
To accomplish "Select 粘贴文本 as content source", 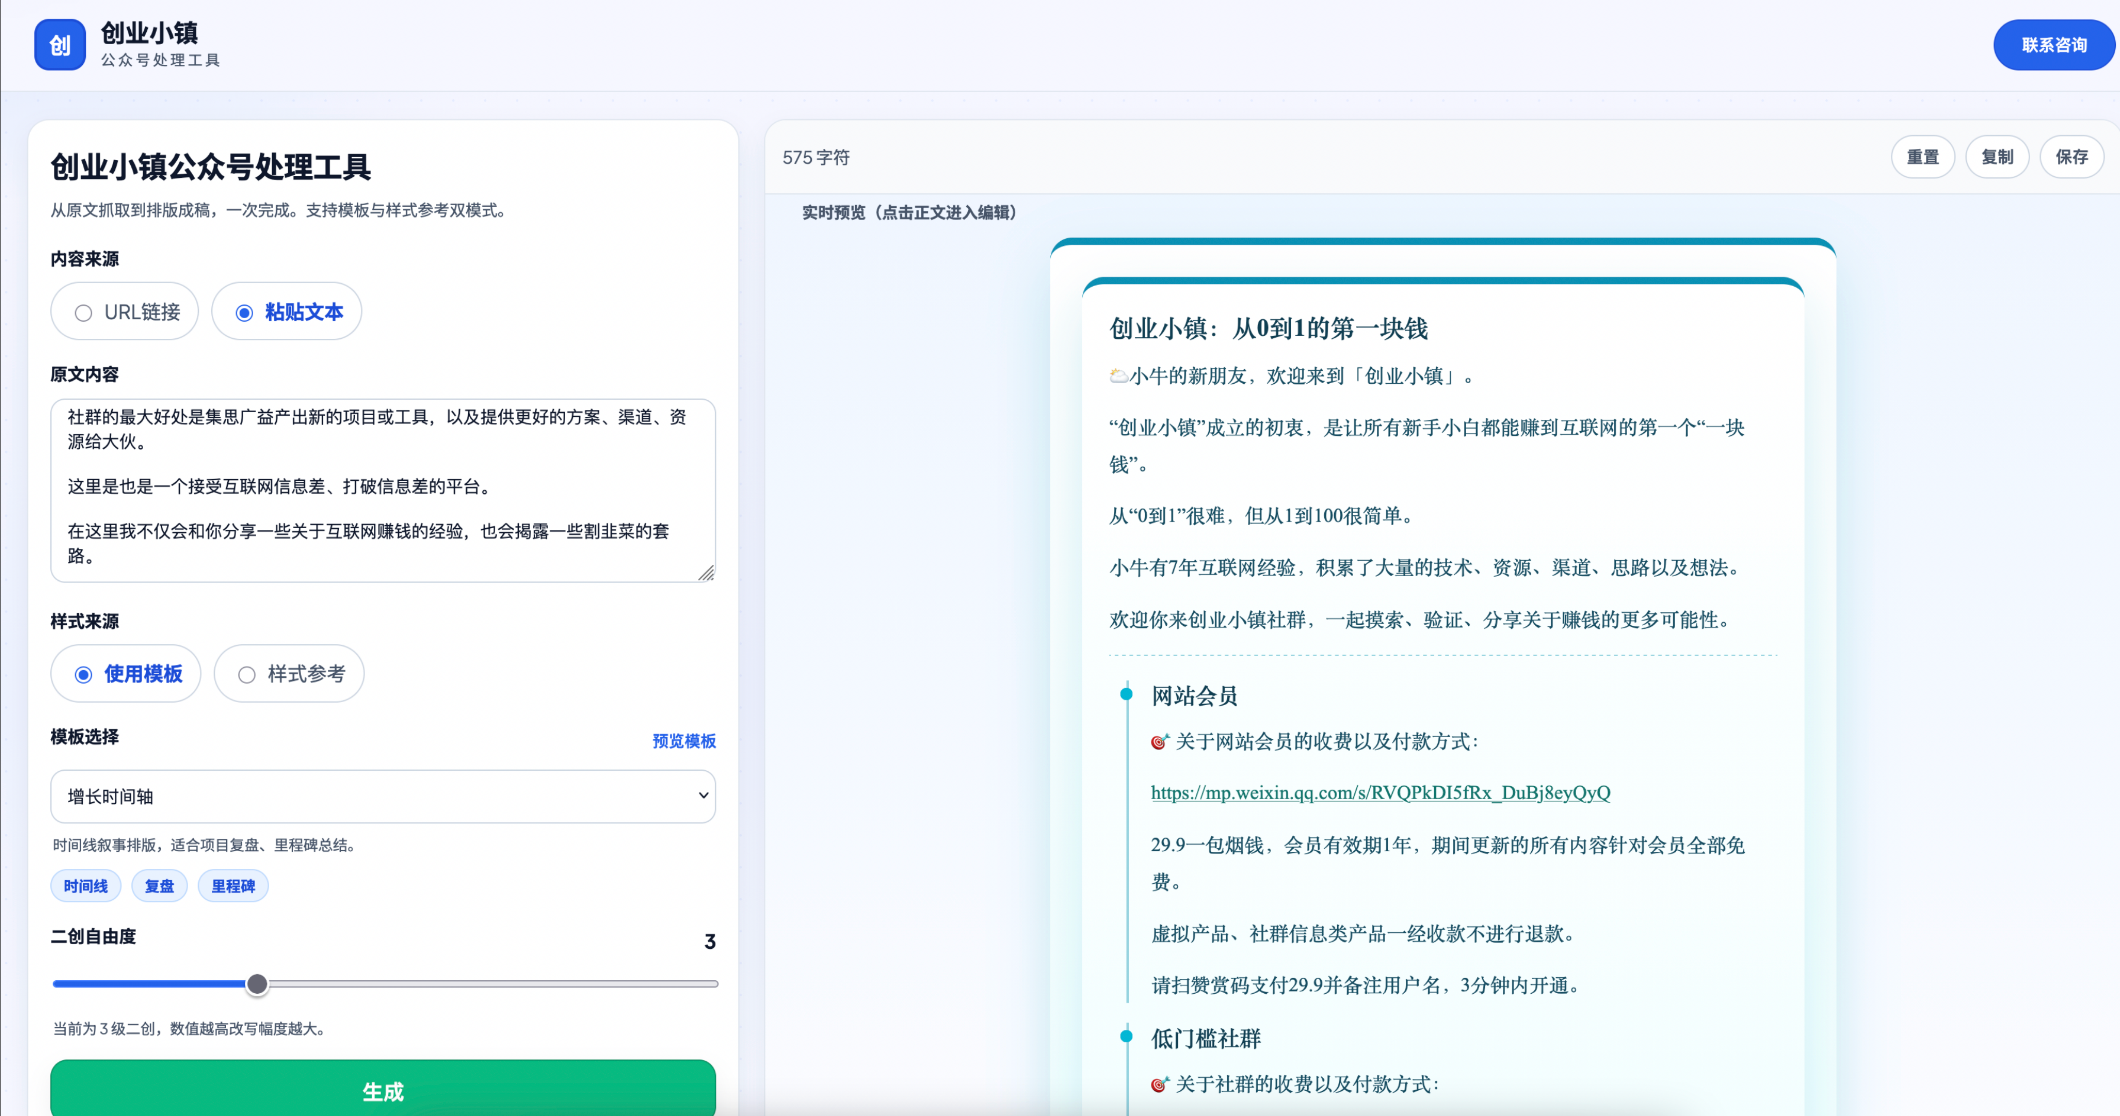I will coord(287,312).
